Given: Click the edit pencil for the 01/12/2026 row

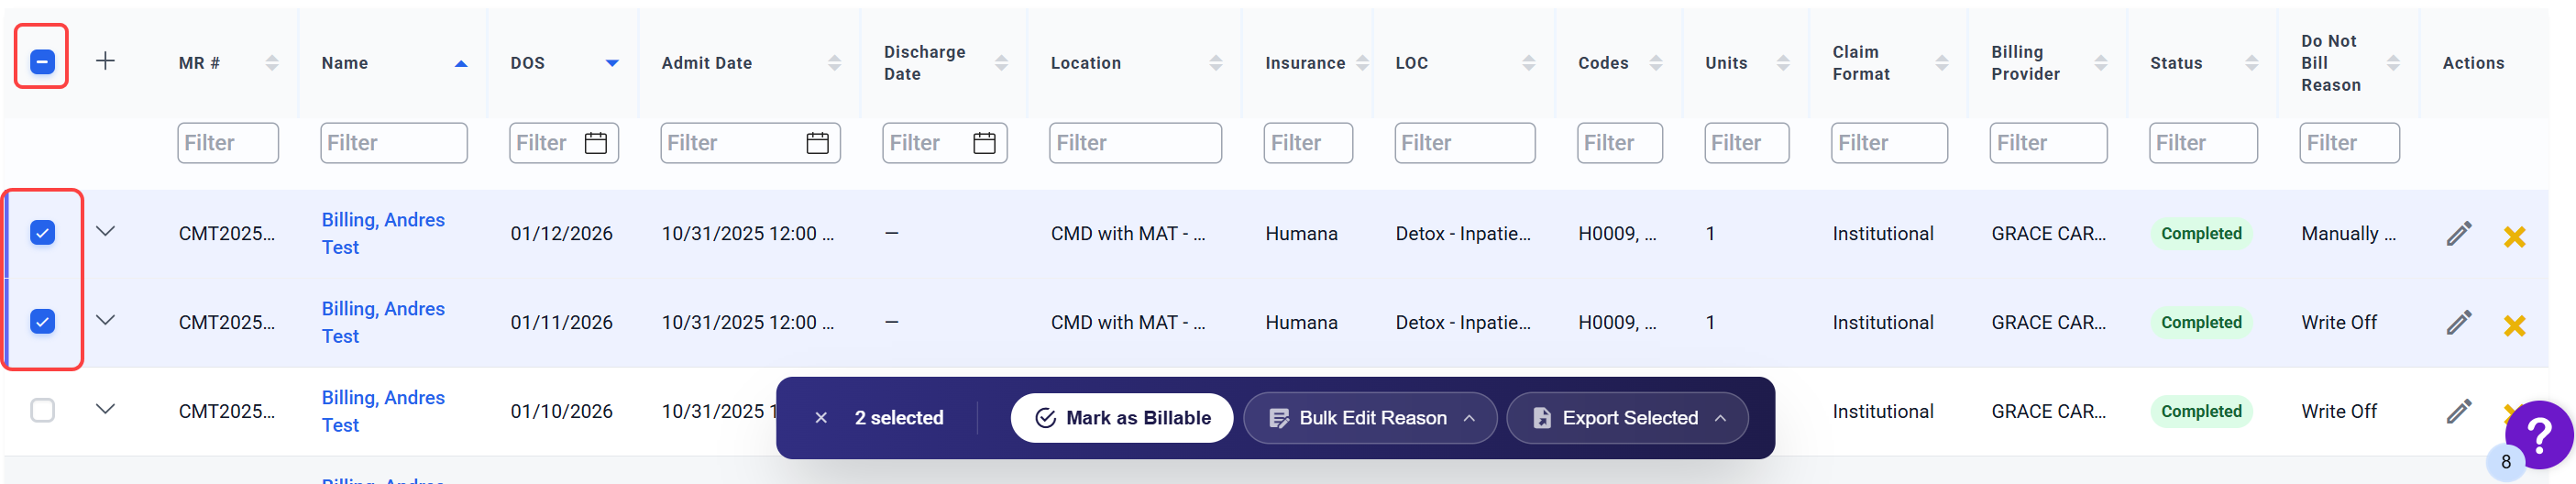Looking at the screenshot, I should pos(2458,234).
